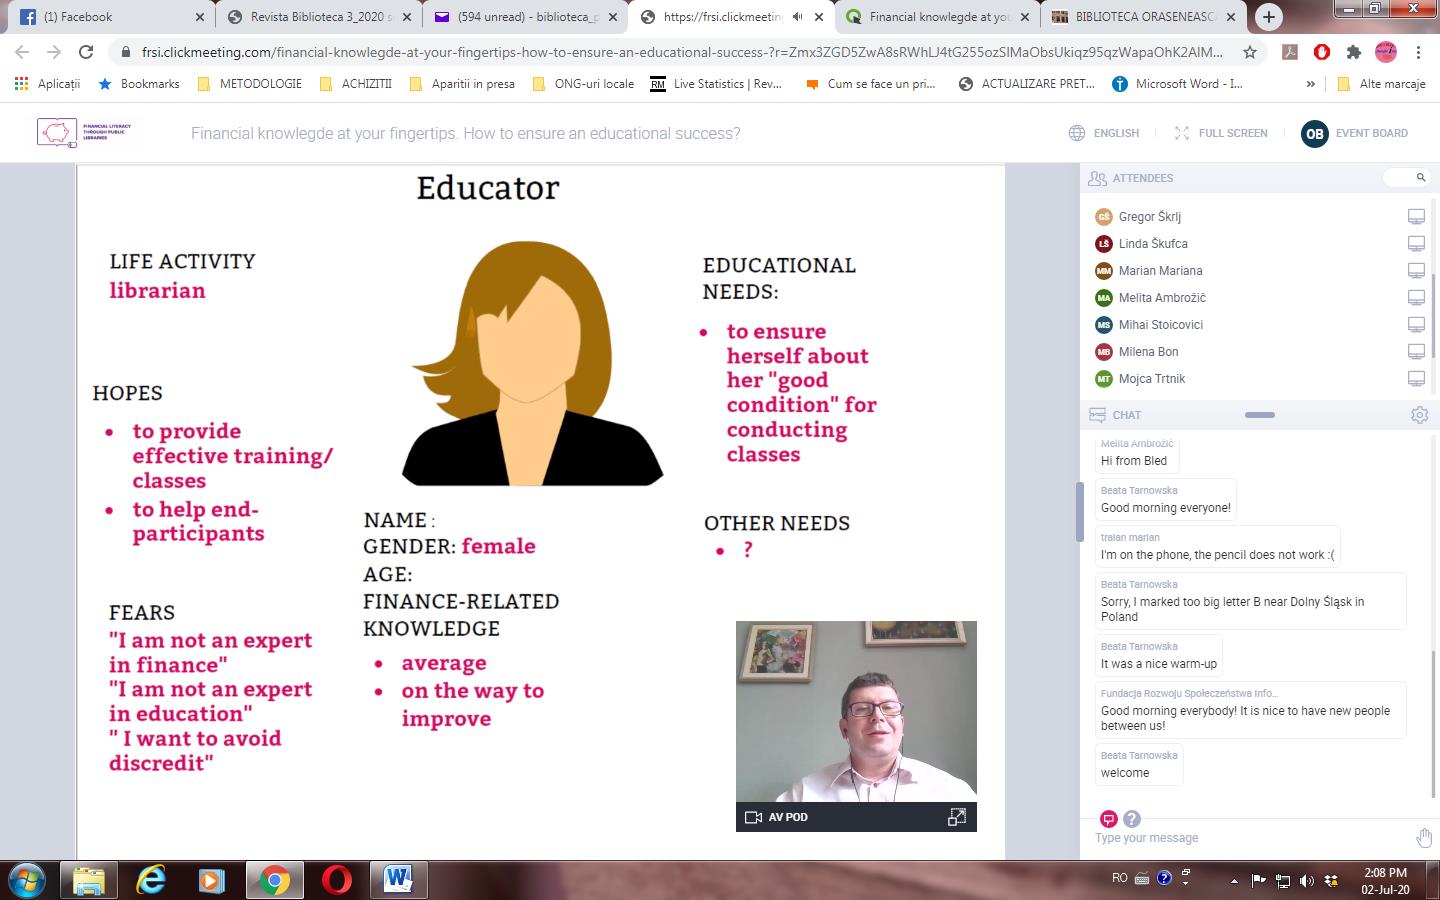Click the question mark chat mode icon

pyautogui.click(x=1131, y=819)
